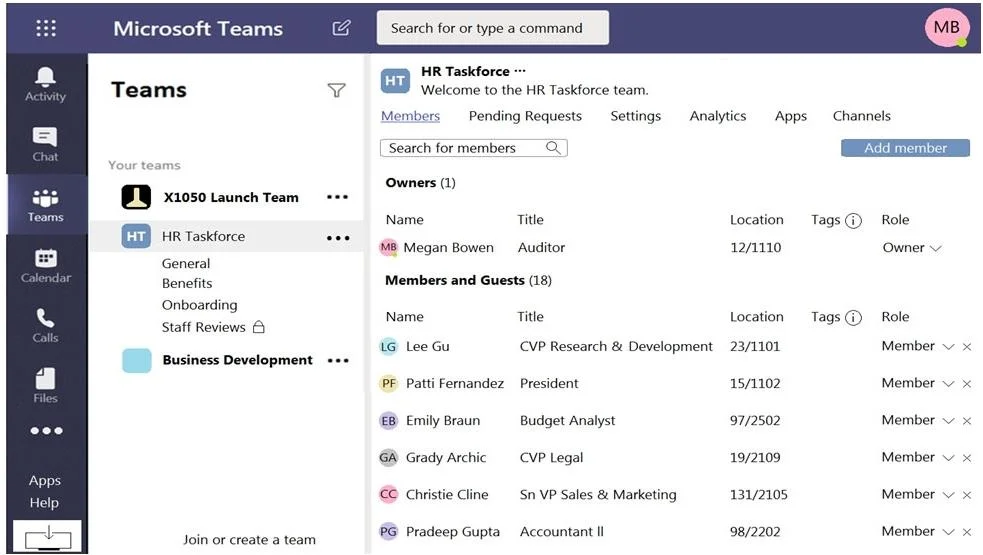Select the X1050 Launch Team
The width and height of the screenshot is (983, 555).
231,197
